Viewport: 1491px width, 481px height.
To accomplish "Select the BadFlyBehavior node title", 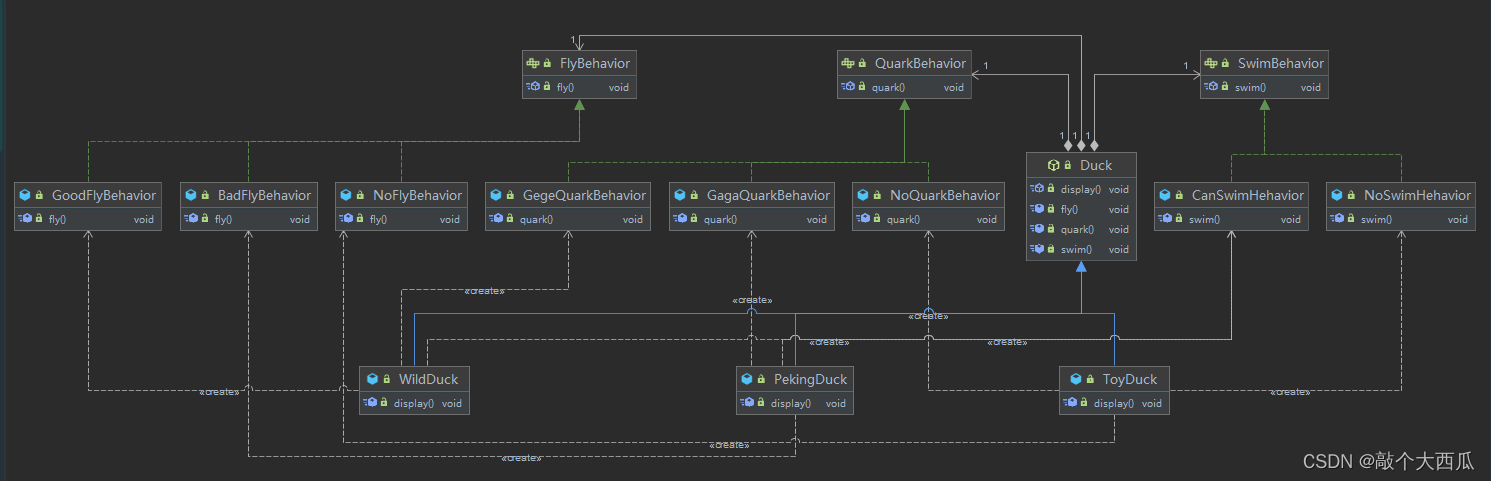I will 264,195.
